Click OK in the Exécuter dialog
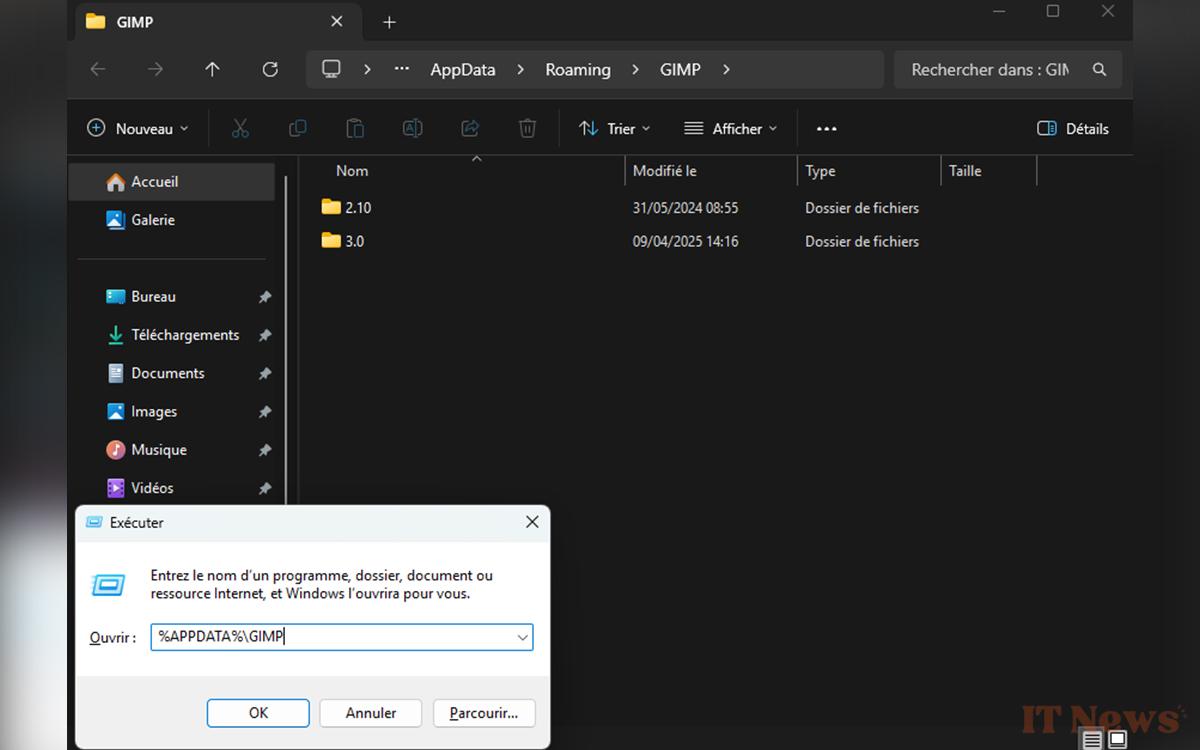 [258, 713]
